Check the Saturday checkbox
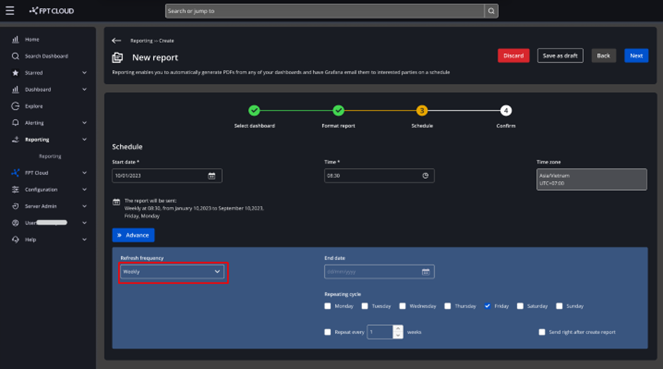Viewport: 663px width, 369px height. pyautogui.click(x=520, y=306)
